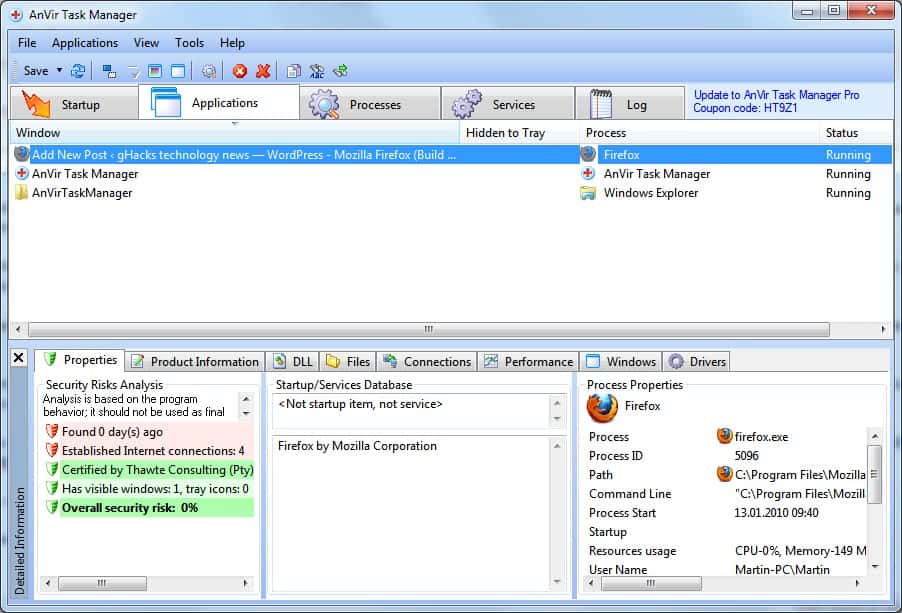Click the 'Firefox by Mozilla Corporation' text
Viewport: 902px width, 613px height.
357,446
